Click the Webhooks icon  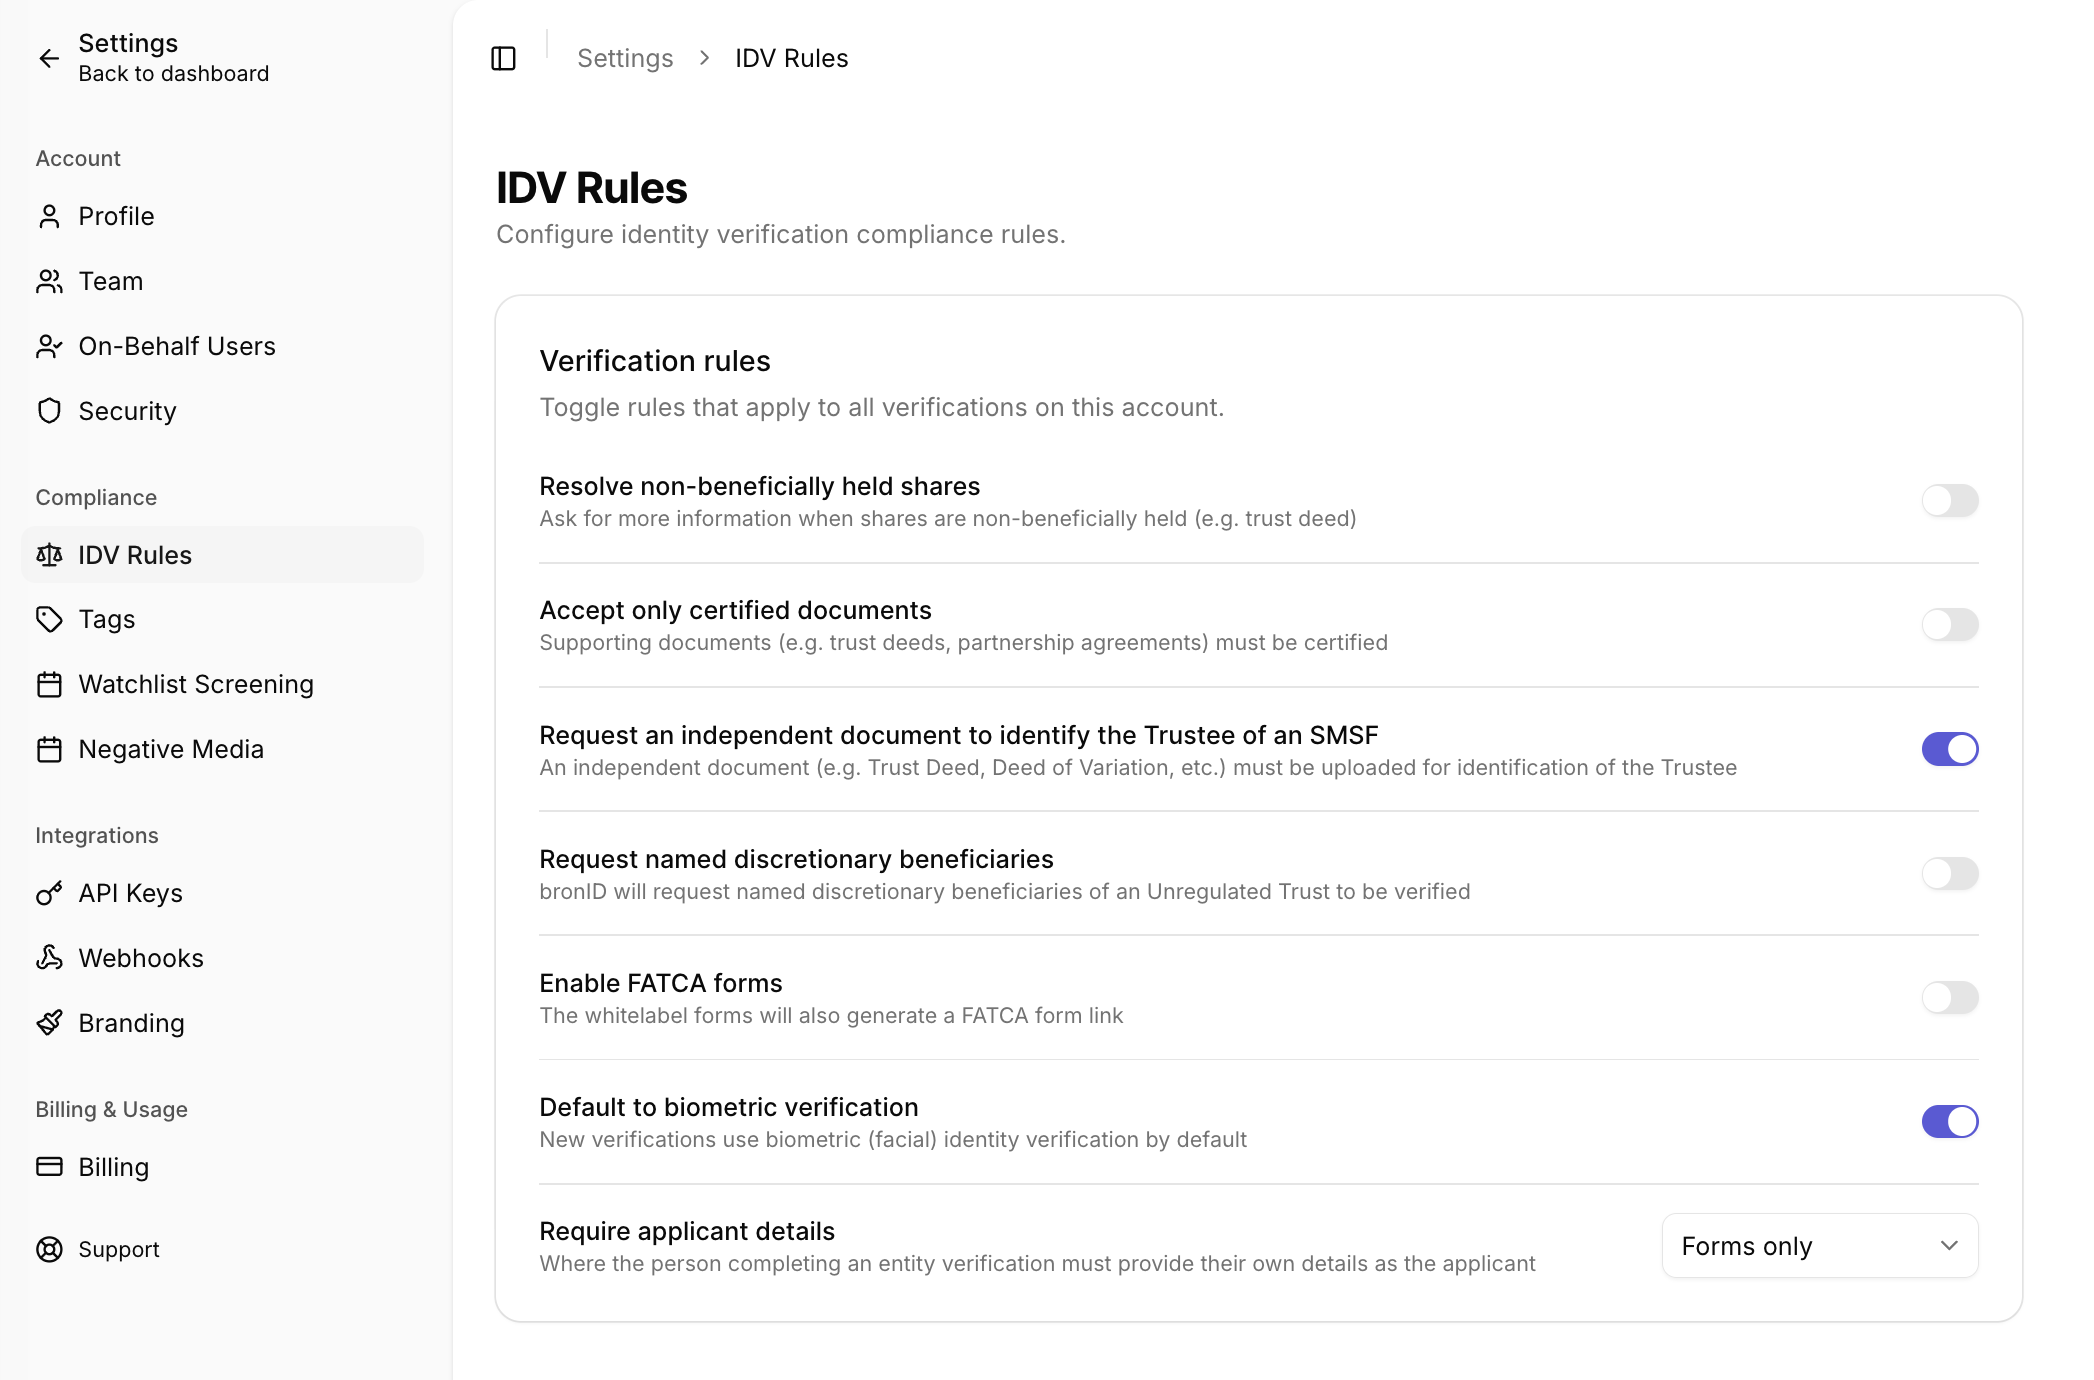click(49, 958)
